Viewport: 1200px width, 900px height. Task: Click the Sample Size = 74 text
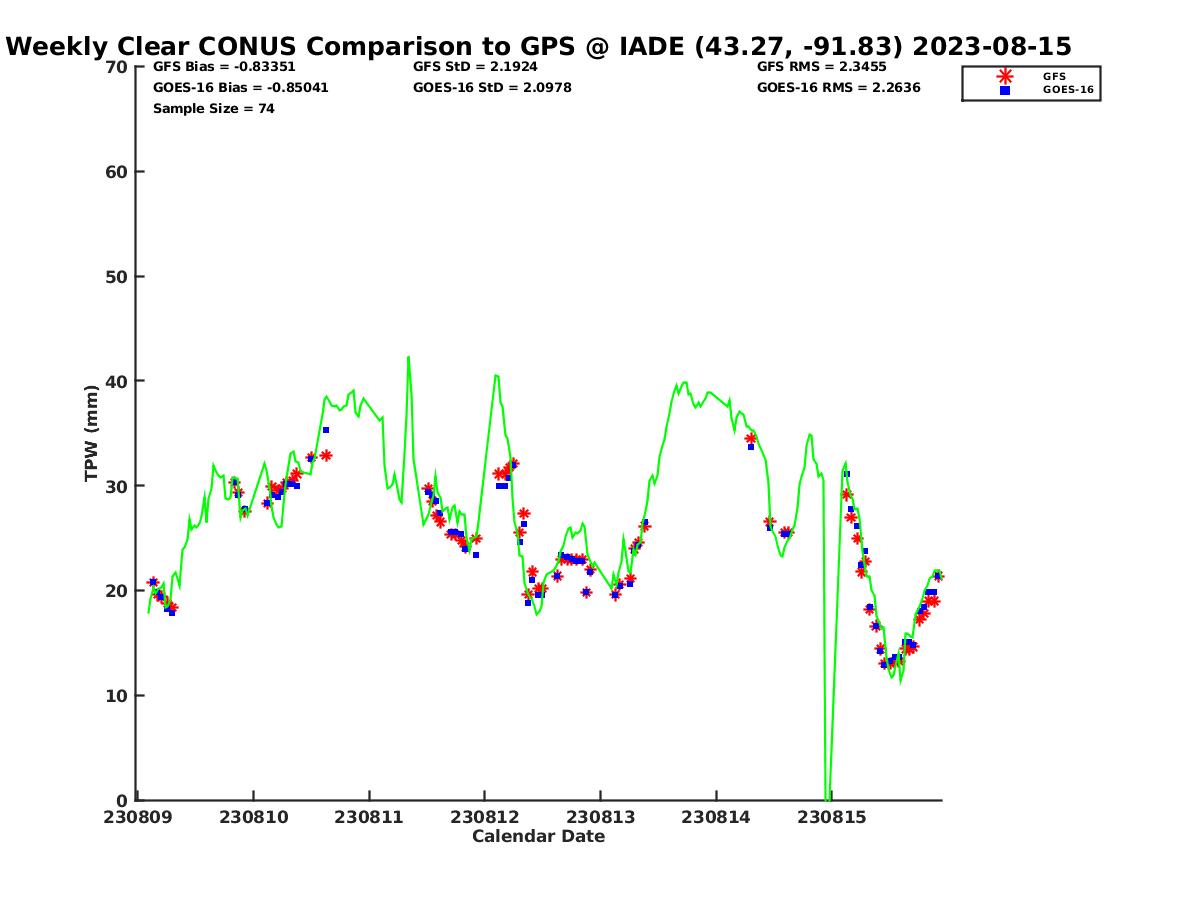pyautogui.click(x=214, y=109)
